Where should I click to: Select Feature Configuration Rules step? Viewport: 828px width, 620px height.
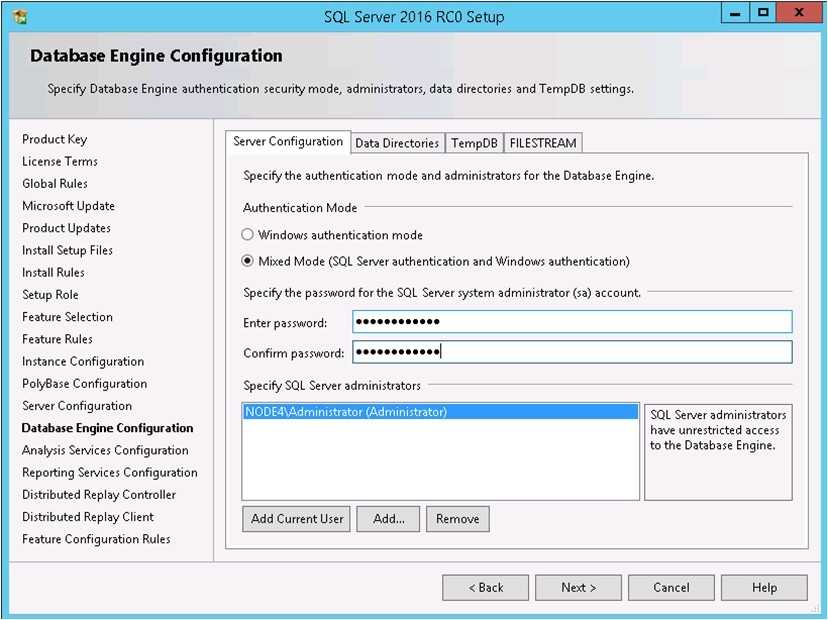tap(96, 539)
